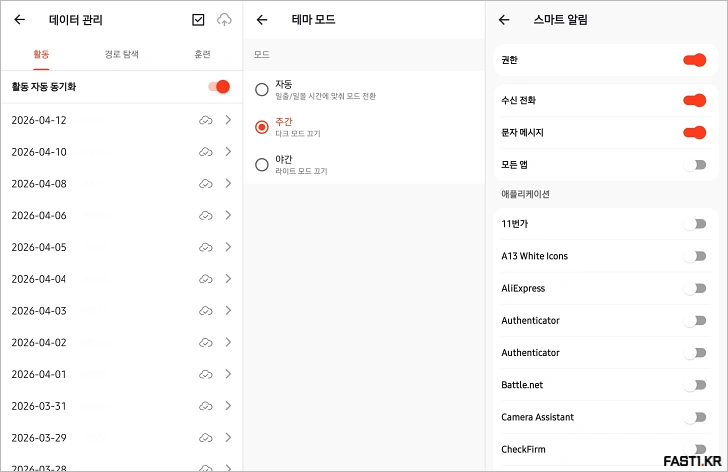The height and width of the screenshot is (472, 728).
Task: Disable 활동 자동 동기화 toggle
Action: click(219, 87)
